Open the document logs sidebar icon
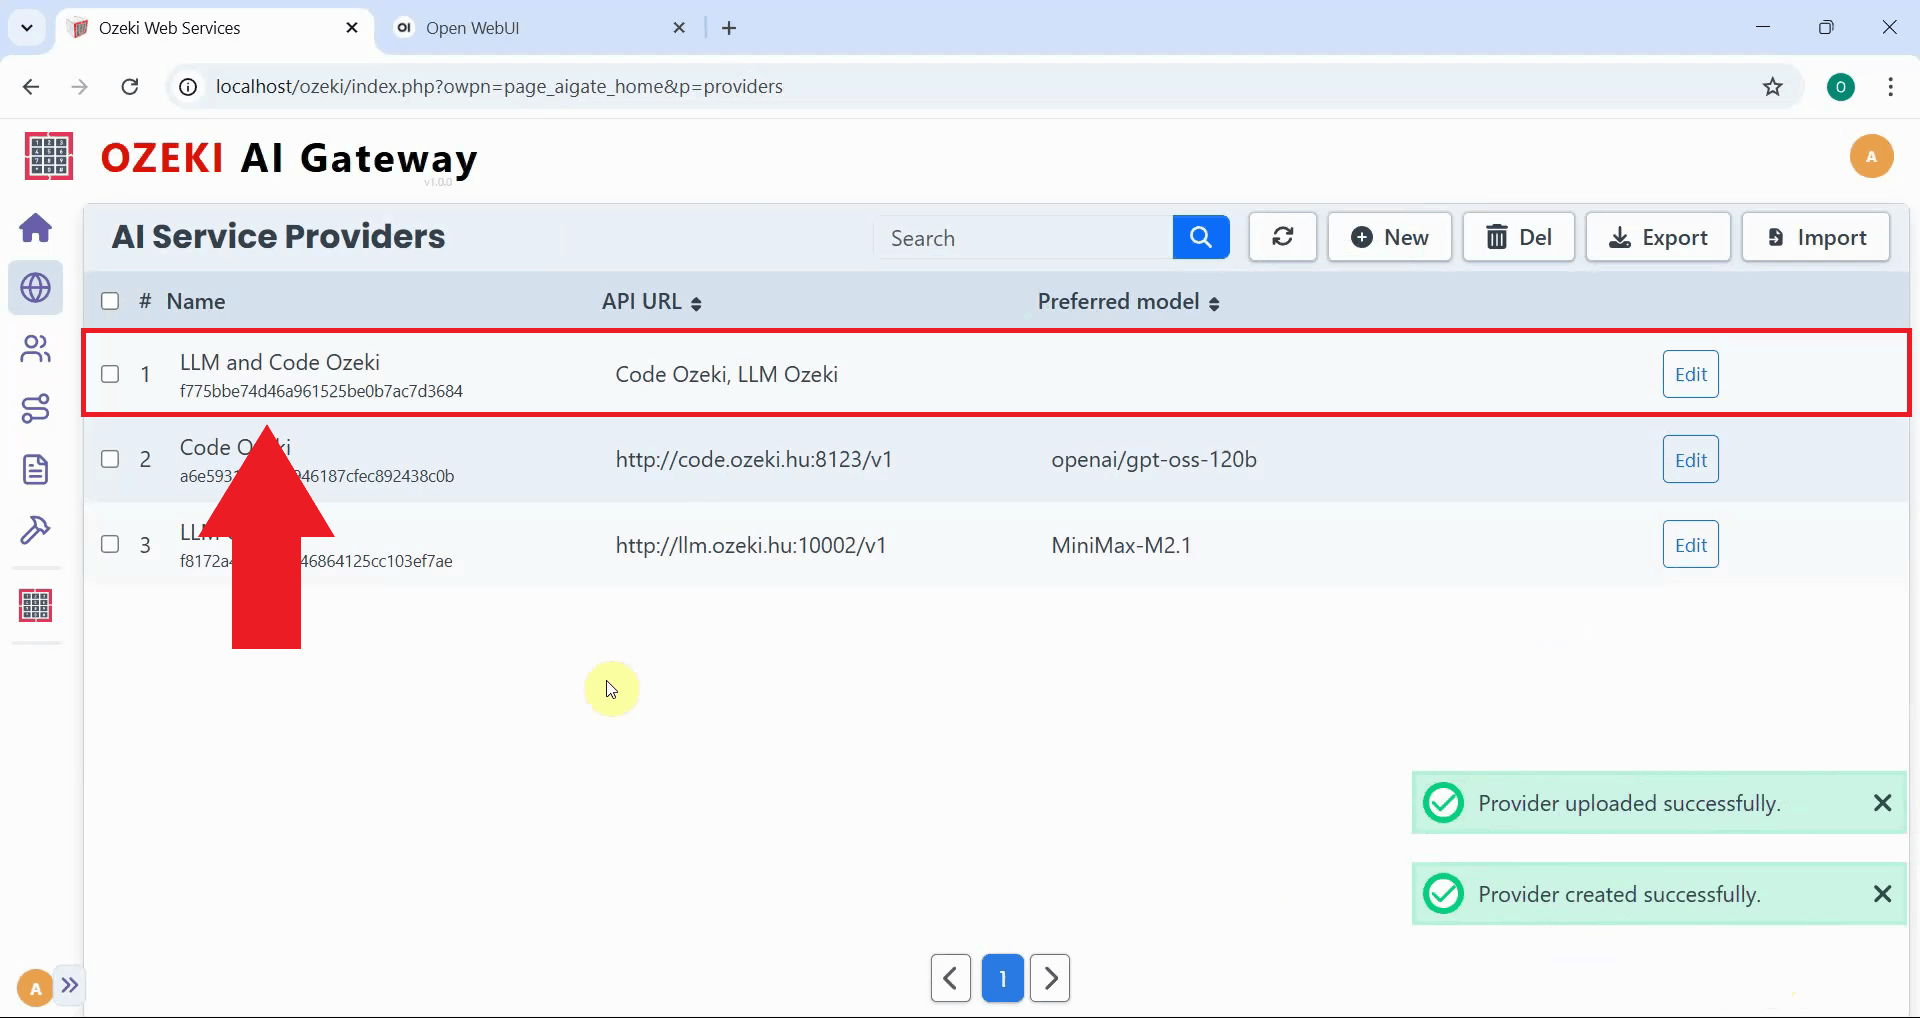1920x1018 pixels. pos(36,469)
